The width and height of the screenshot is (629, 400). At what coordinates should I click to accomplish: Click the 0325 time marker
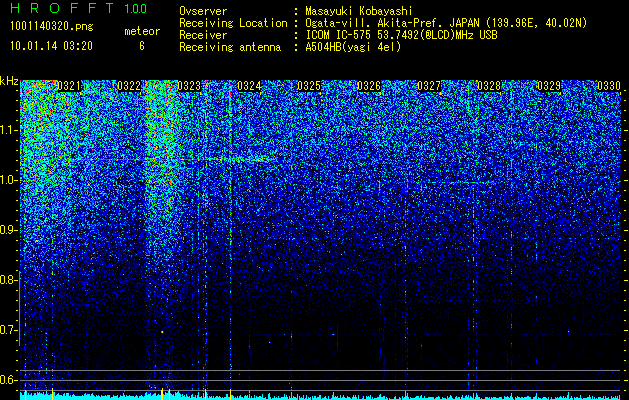[309, 86]
